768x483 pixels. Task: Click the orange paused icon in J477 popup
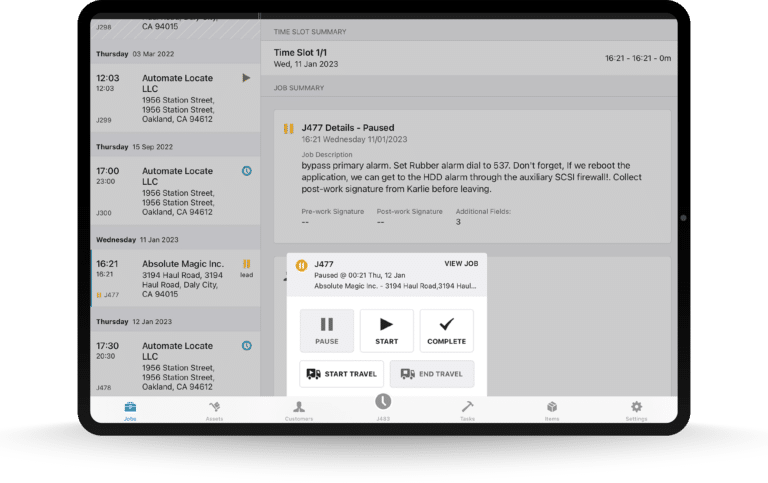point(301,266)
